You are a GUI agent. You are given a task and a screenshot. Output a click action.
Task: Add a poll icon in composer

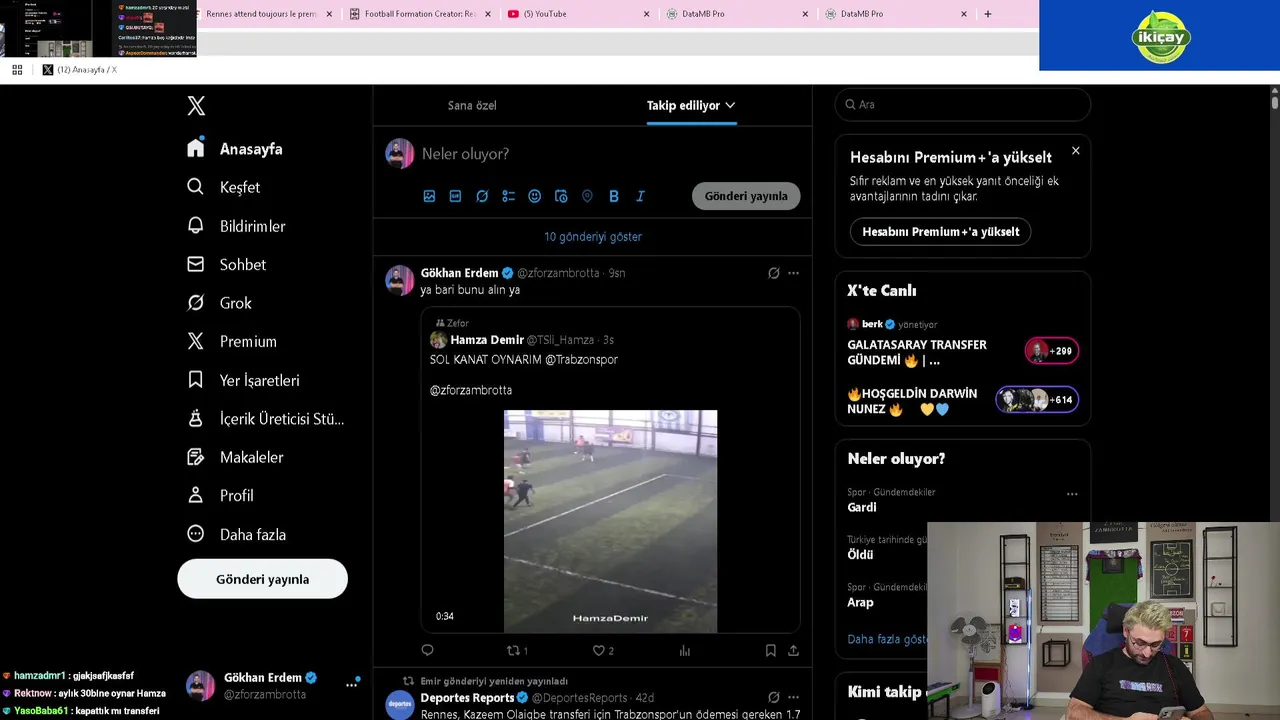(x=508, y=196)
